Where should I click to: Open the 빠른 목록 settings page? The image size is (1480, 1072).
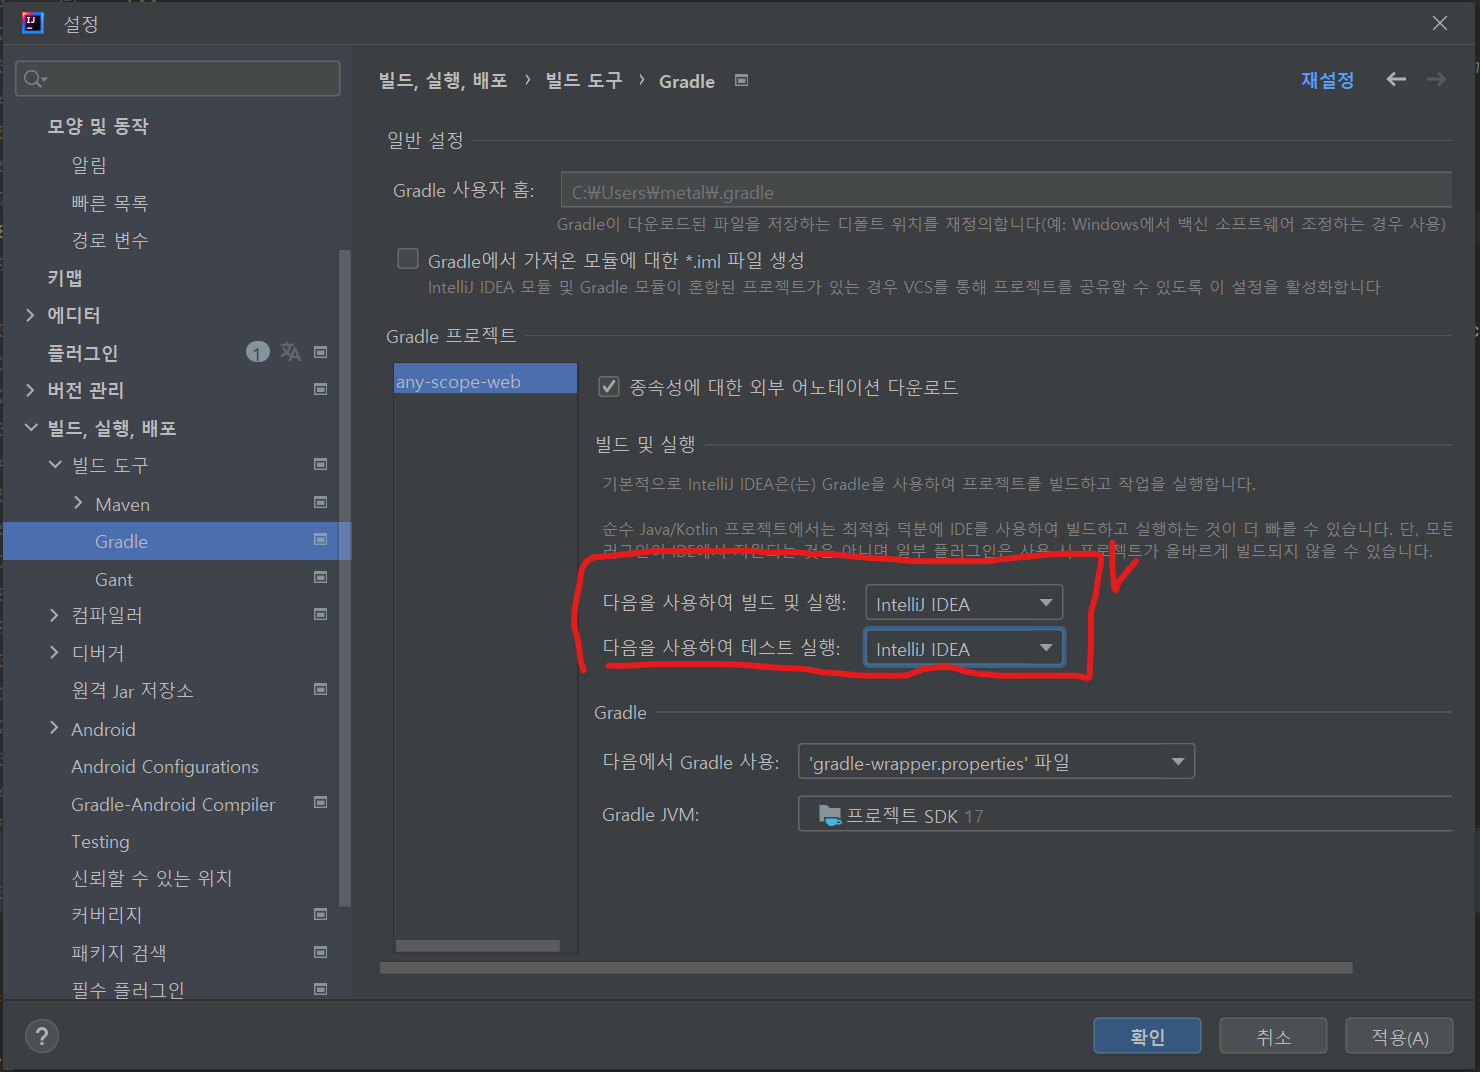coord(110,202)
